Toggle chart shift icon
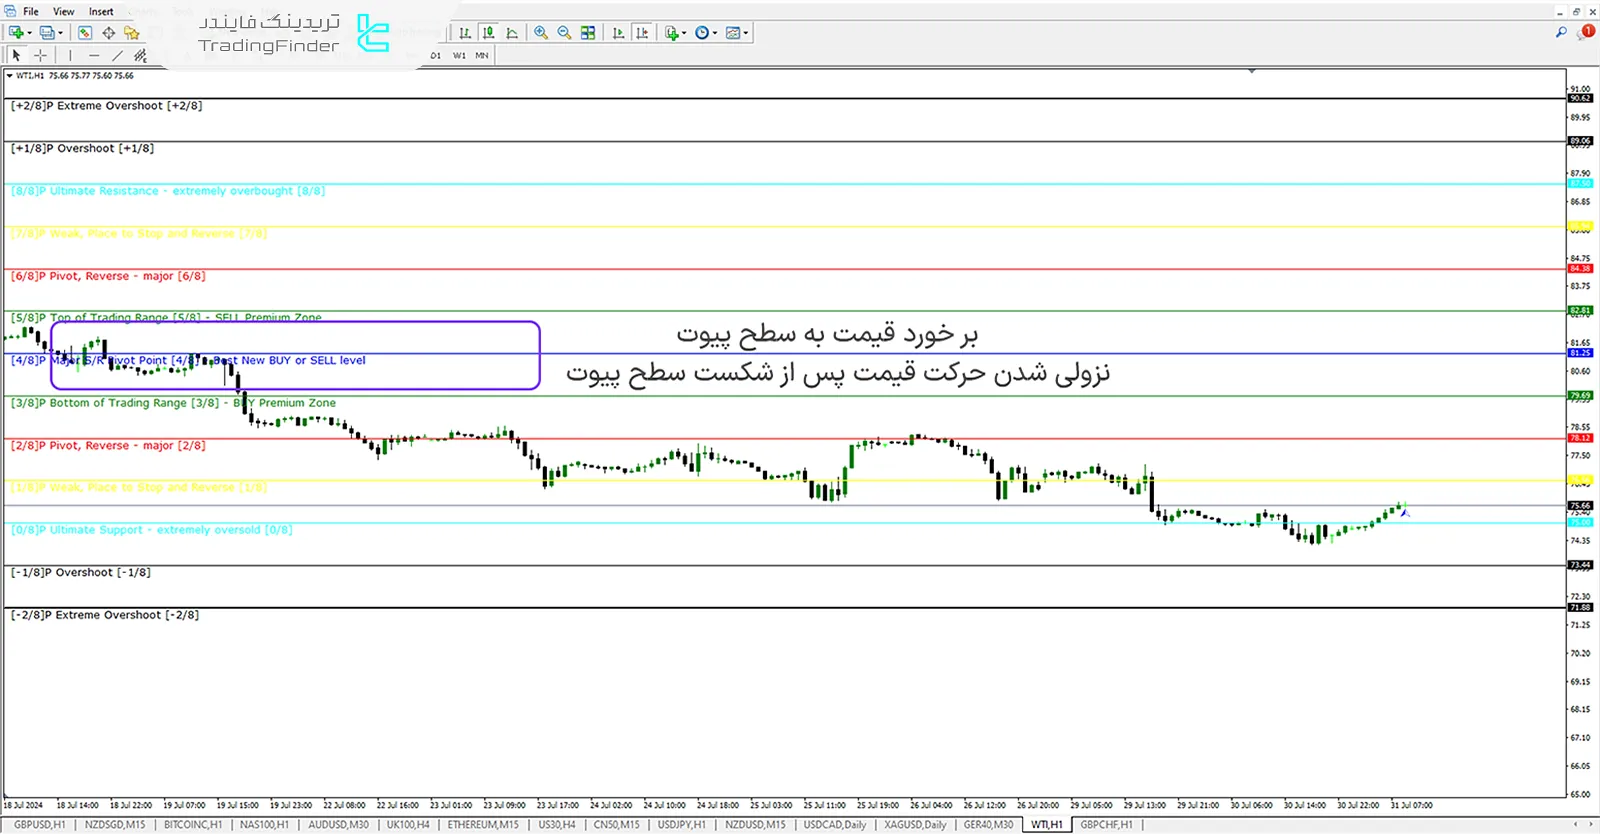1600x834 pixels. 642,33
